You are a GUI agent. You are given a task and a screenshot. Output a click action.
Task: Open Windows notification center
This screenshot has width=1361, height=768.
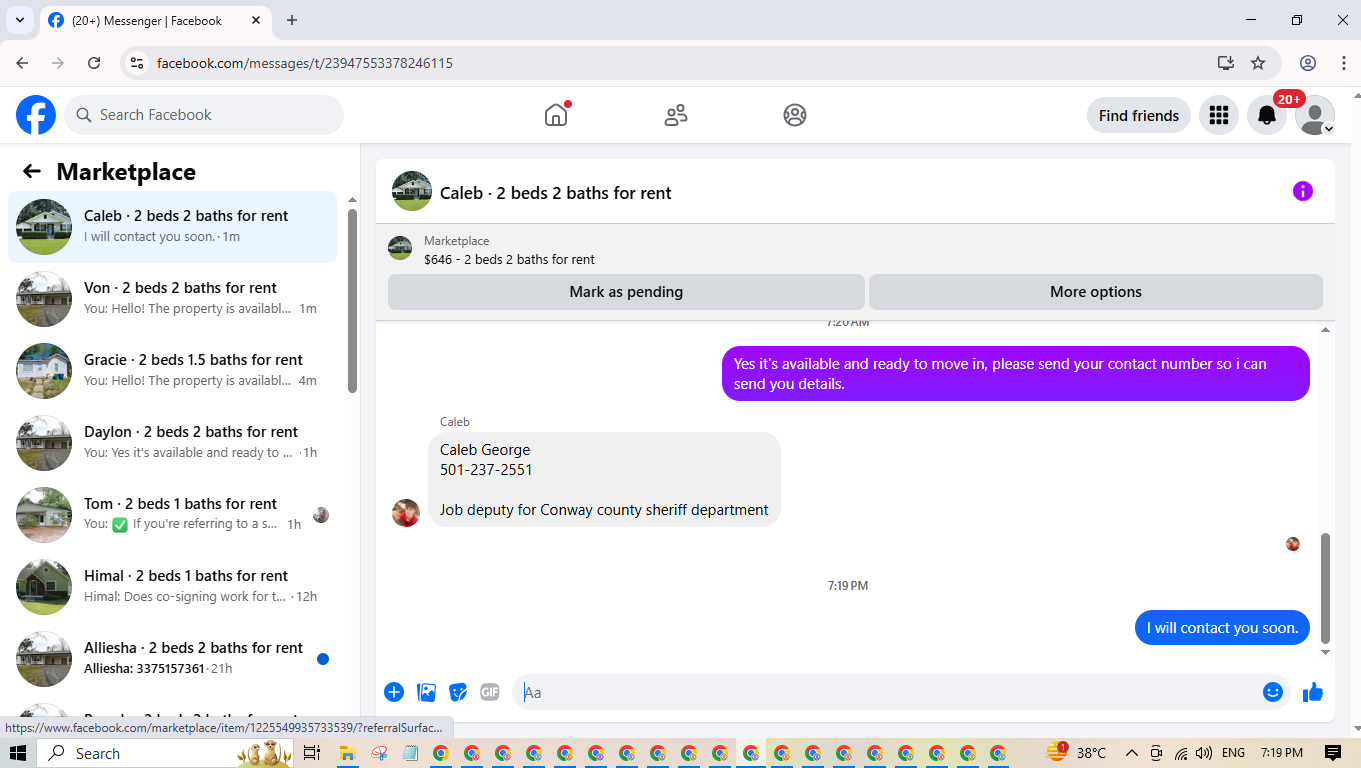pos(1332,753)
